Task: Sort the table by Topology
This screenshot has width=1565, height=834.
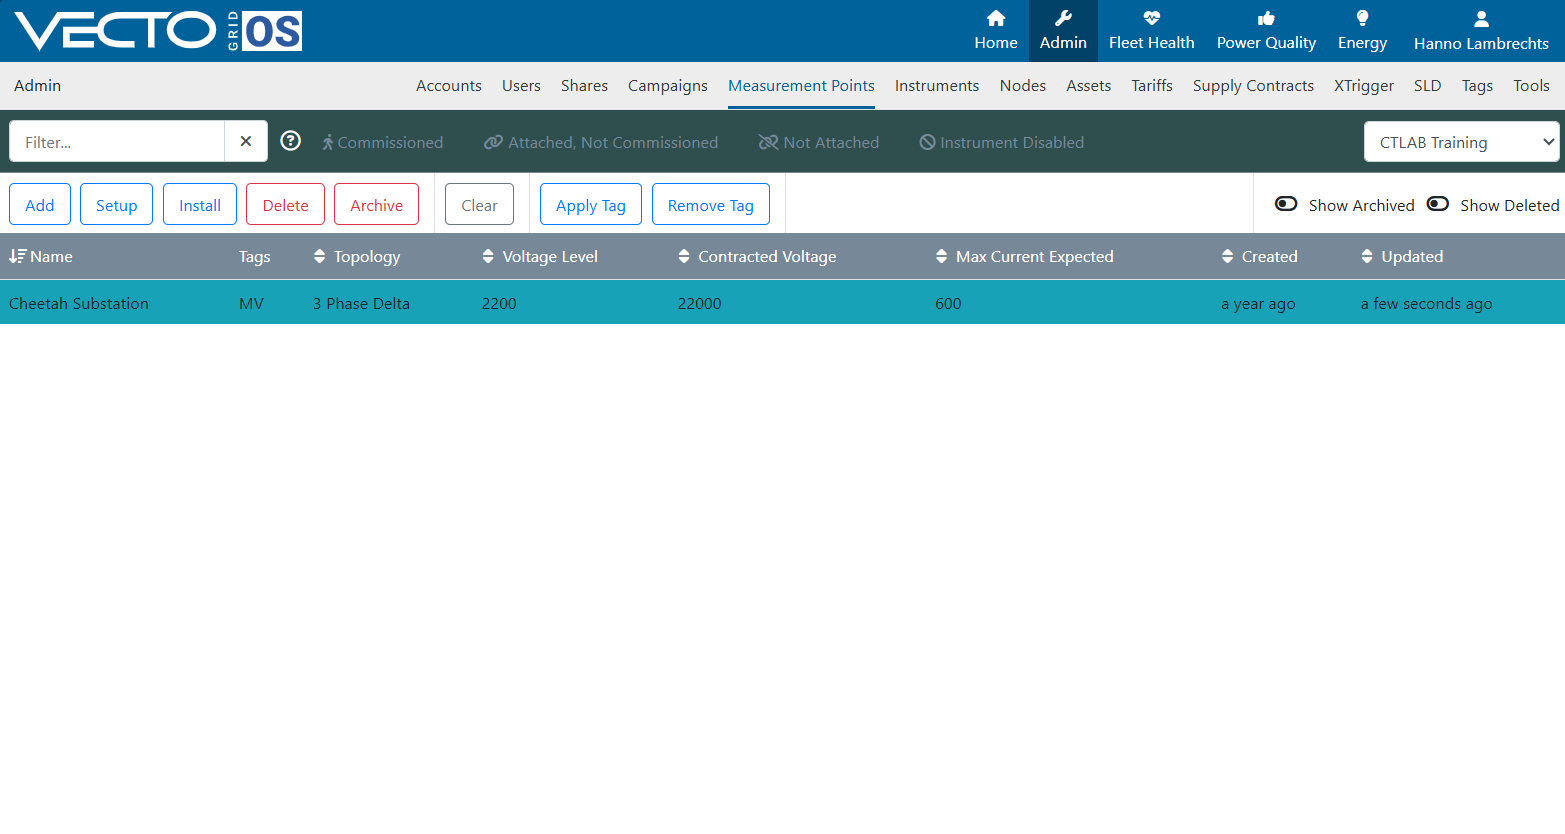Action: [x=357, y=257]
